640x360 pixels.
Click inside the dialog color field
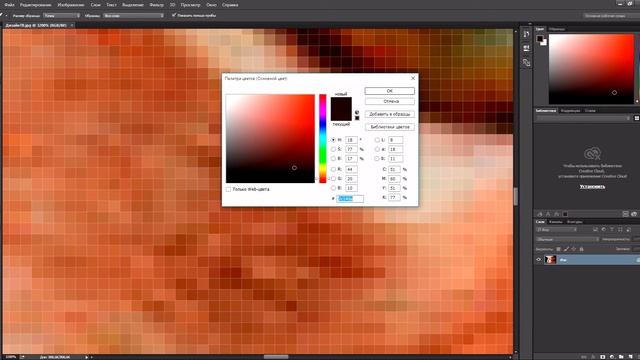pos(270,138)
